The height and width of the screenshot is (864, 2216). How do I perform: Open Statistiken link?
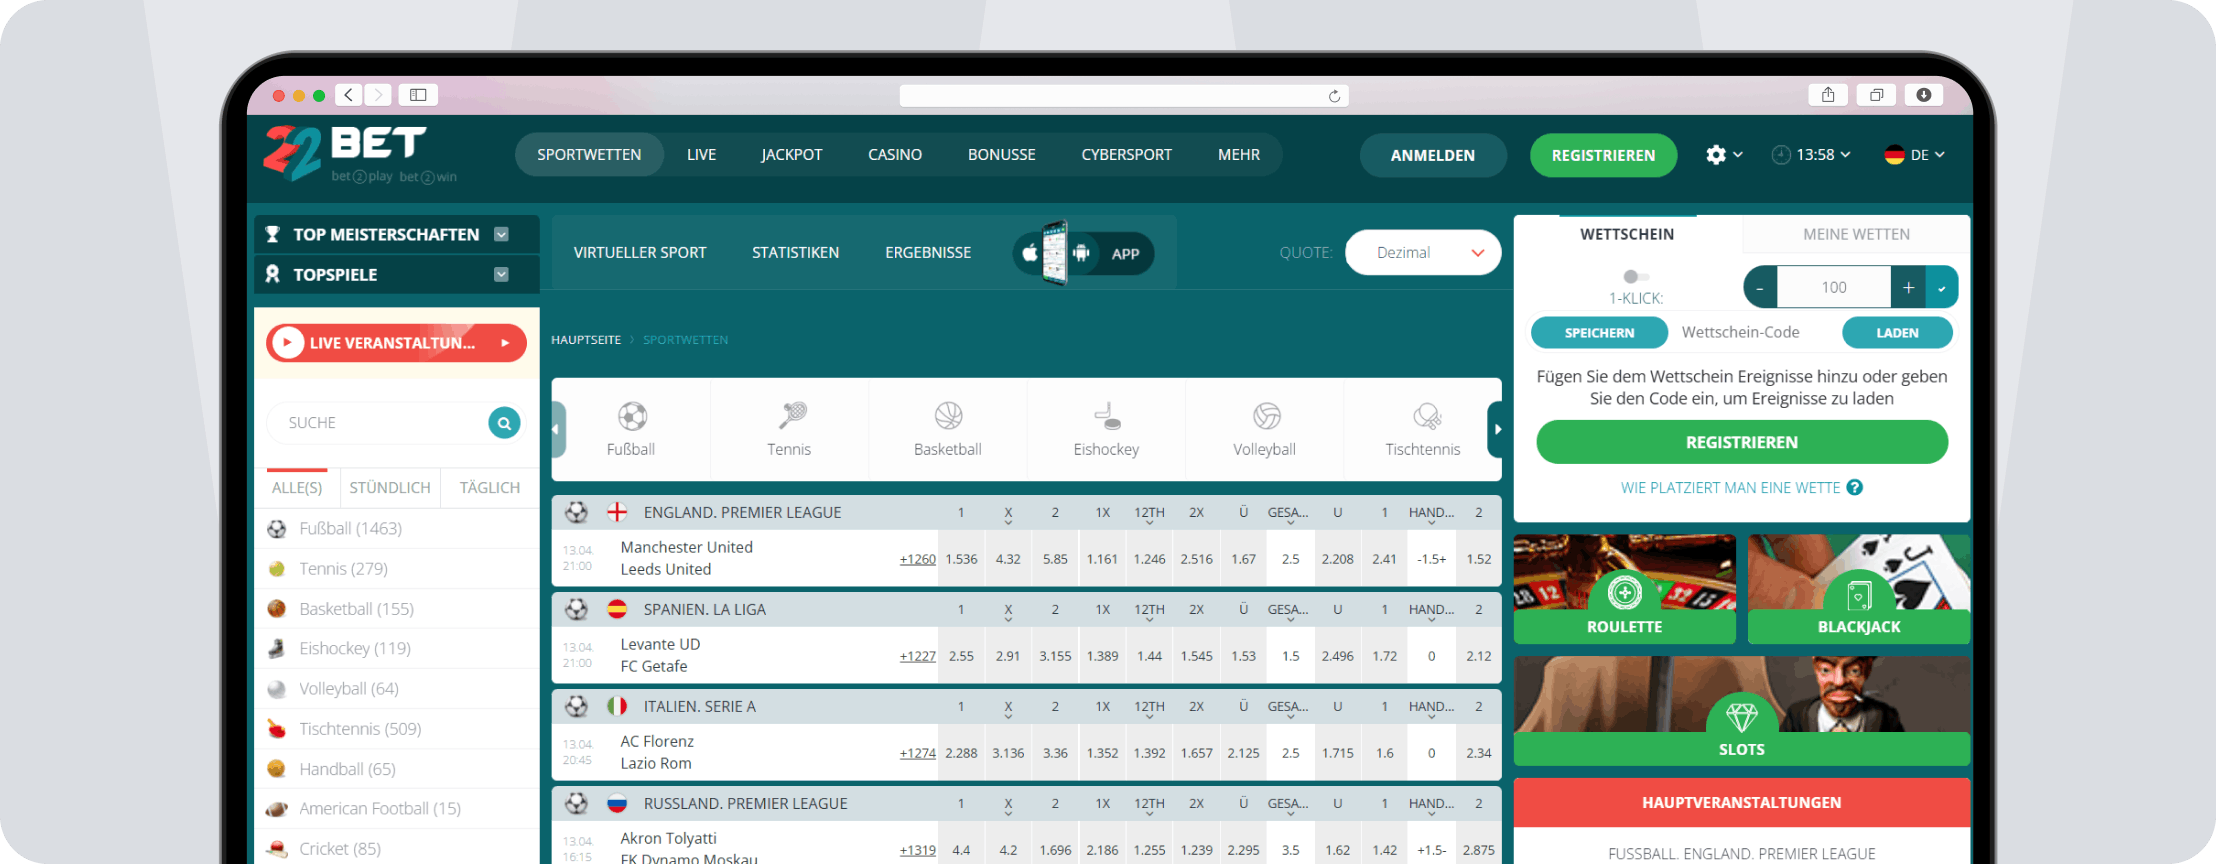(x=796, y=253)
